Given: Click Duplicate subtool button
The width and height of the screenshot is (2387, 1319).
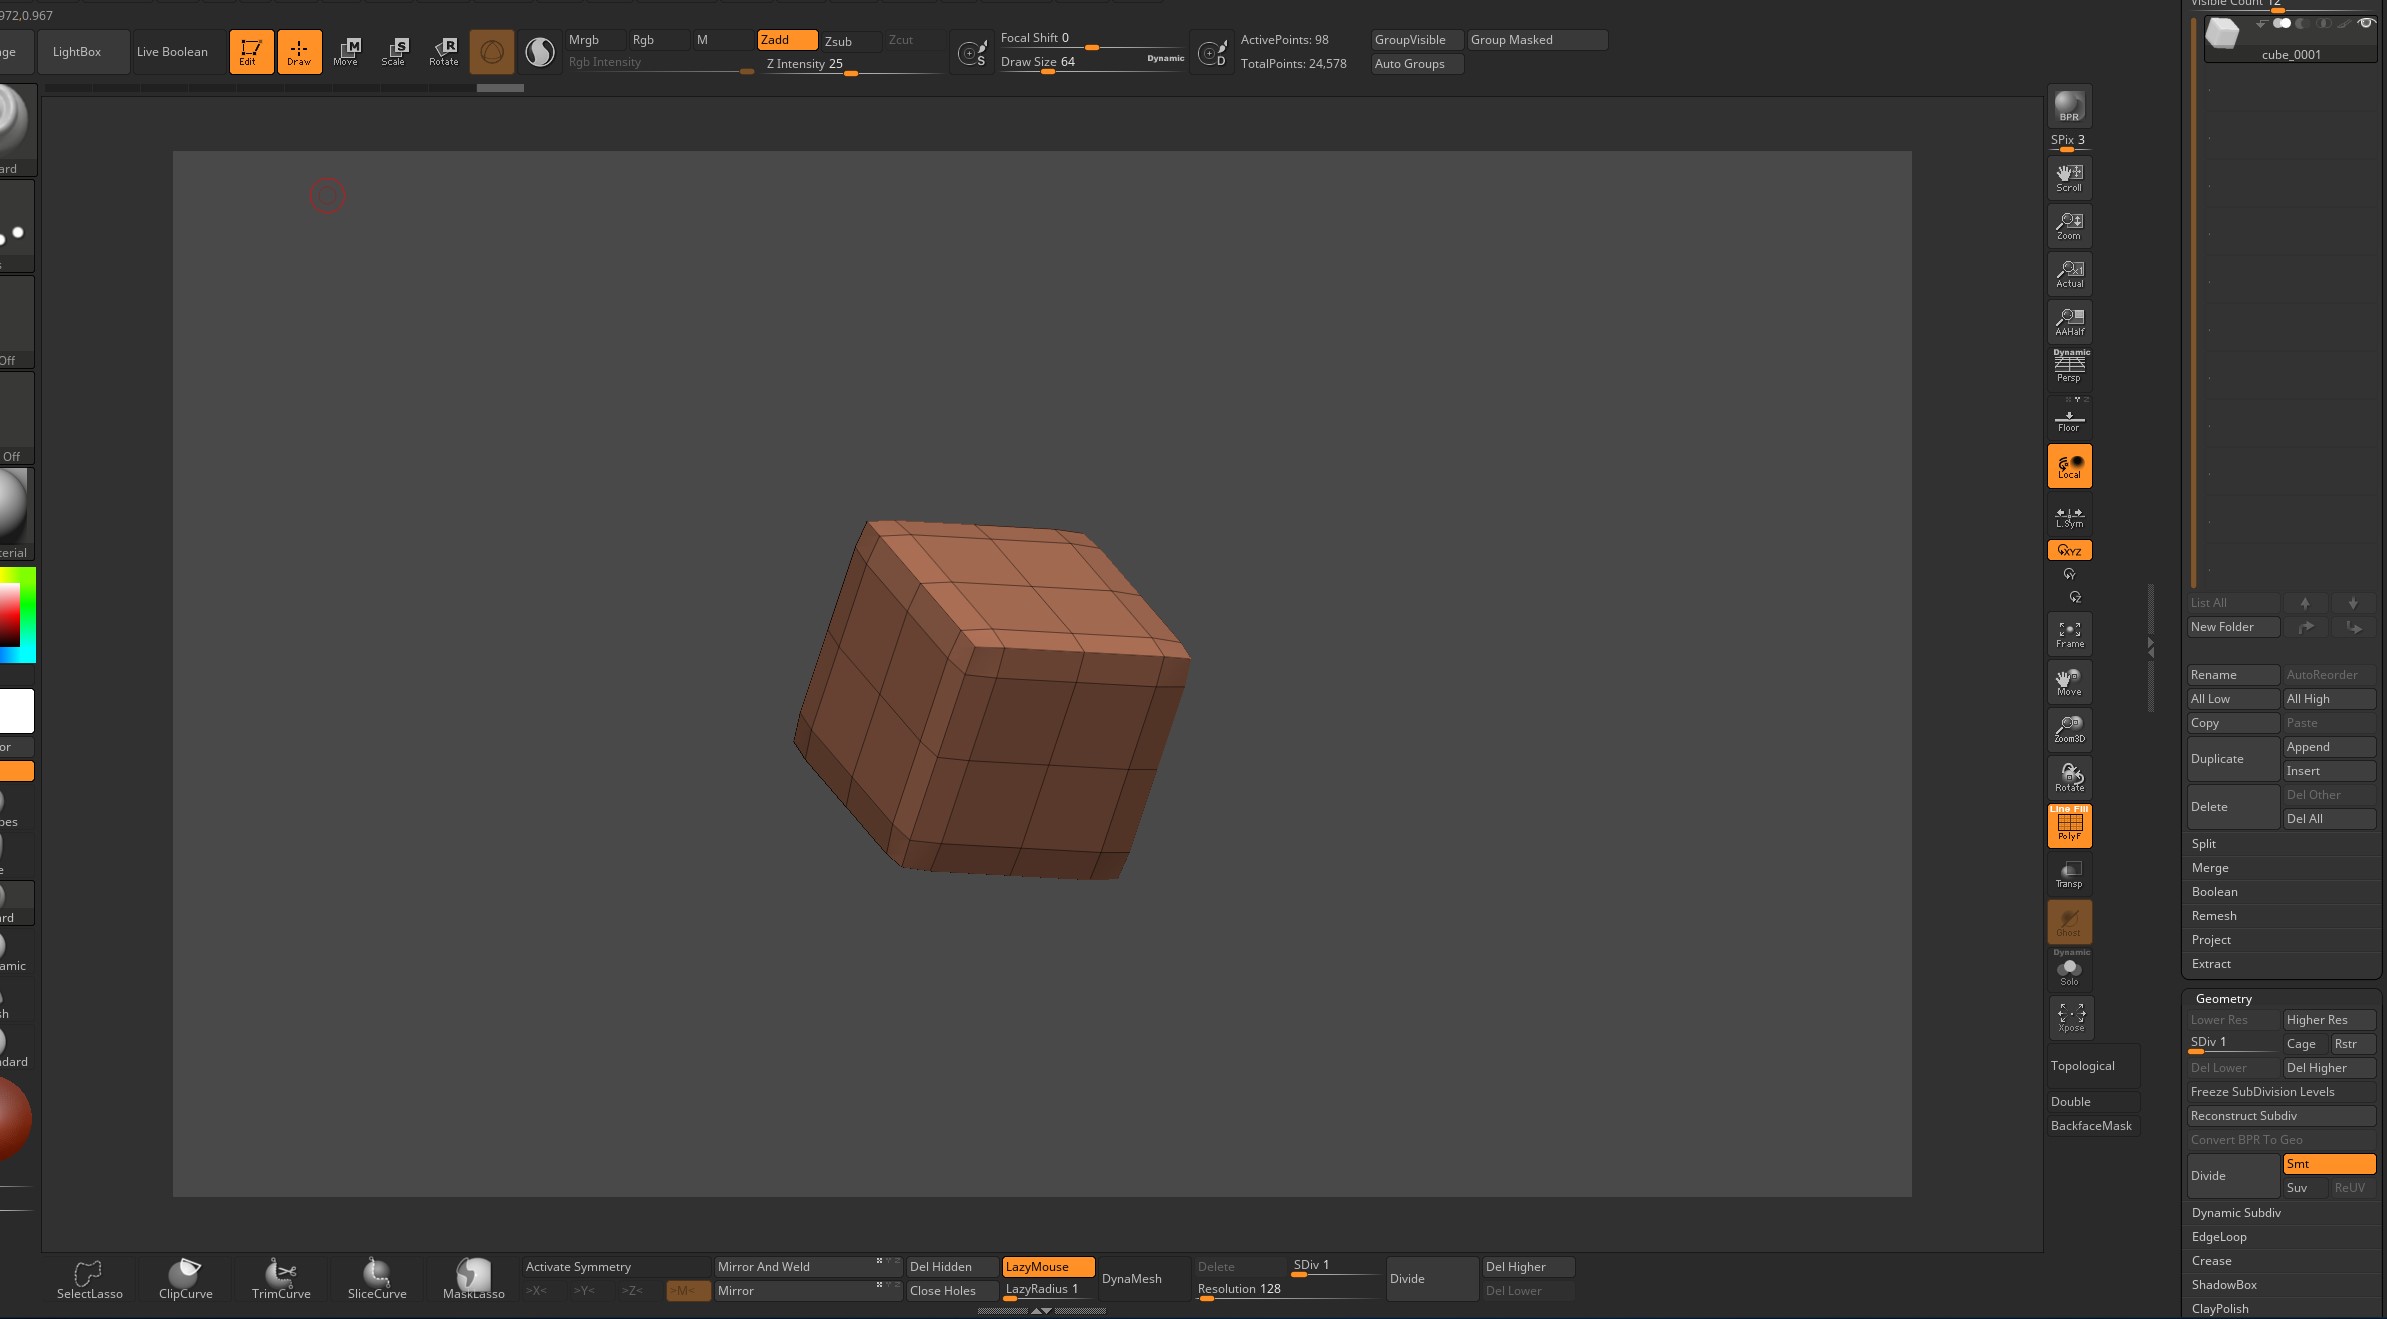Looking at the screenshot, I should 2233,759.
